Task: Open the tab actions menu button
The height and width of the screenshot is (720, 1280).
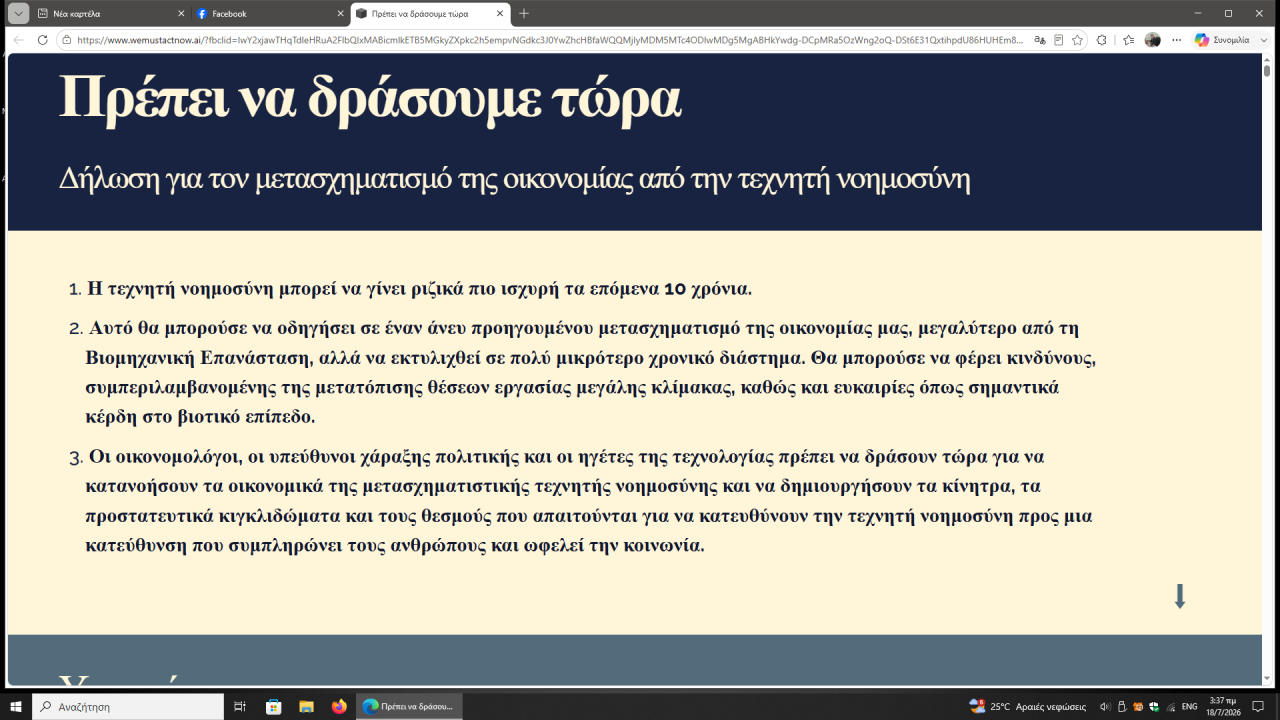Action: coord(18,13)
